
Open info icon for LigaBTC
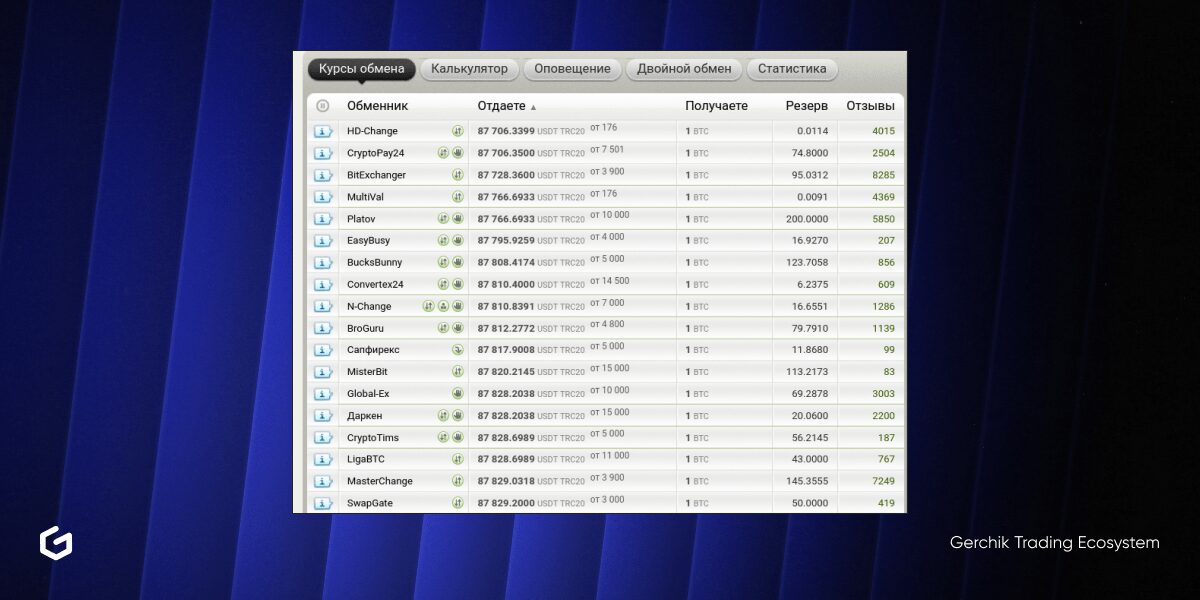[322, 460]
